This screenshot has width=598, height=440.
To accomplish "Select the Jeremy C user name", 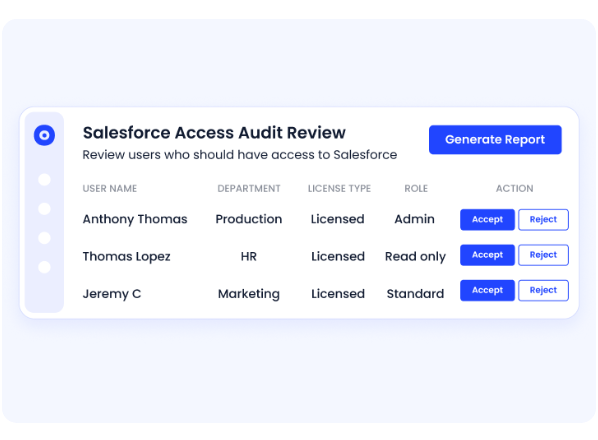I will coord(112,294).
